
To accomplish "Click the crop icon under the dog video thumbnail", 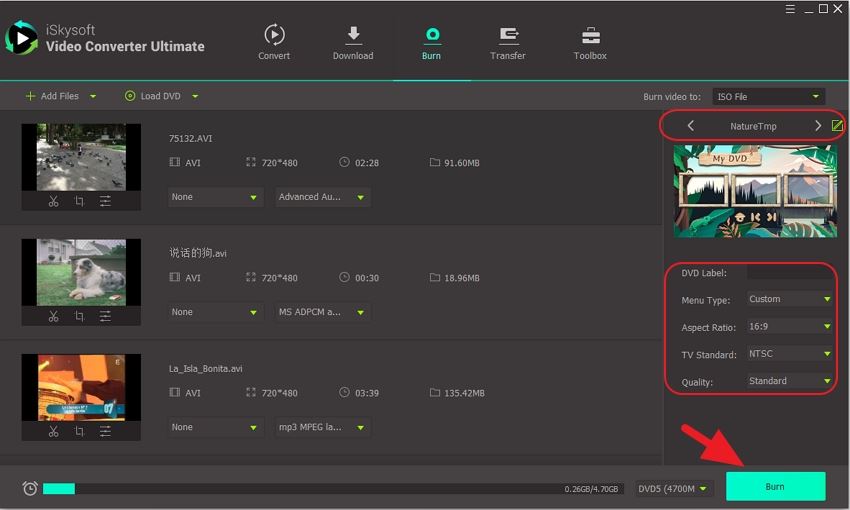I will pos(79,316).
